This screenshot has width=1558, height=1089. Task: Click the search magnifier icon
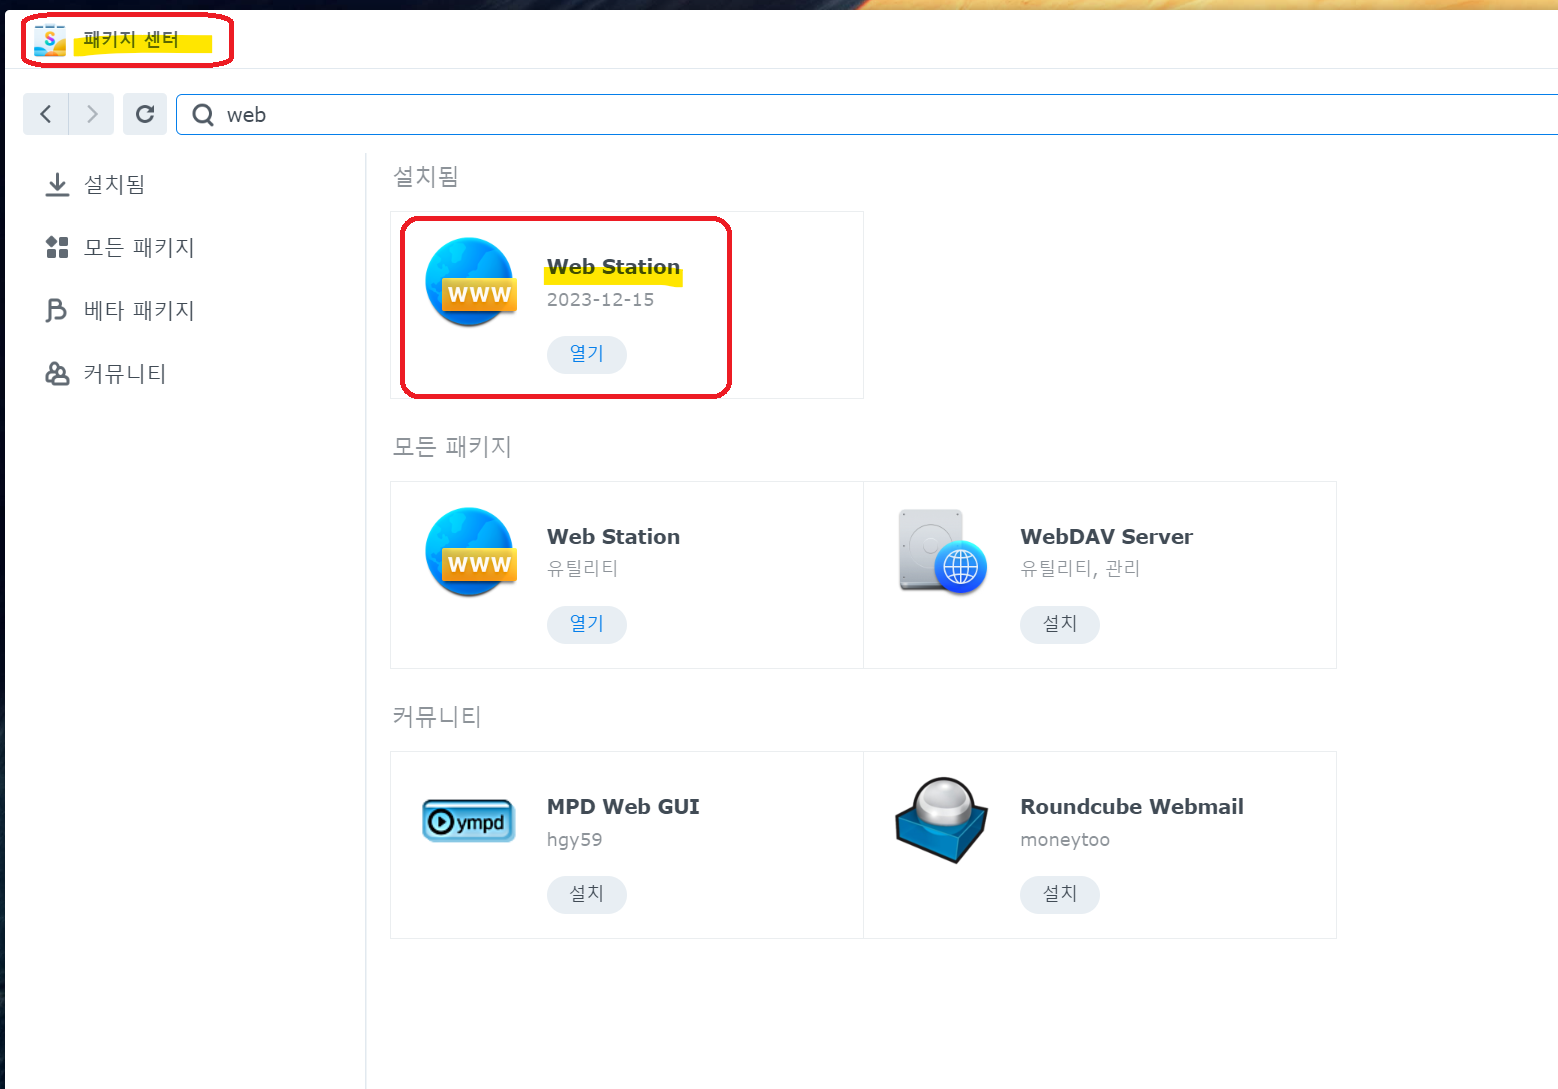click(x=203, y=115)
